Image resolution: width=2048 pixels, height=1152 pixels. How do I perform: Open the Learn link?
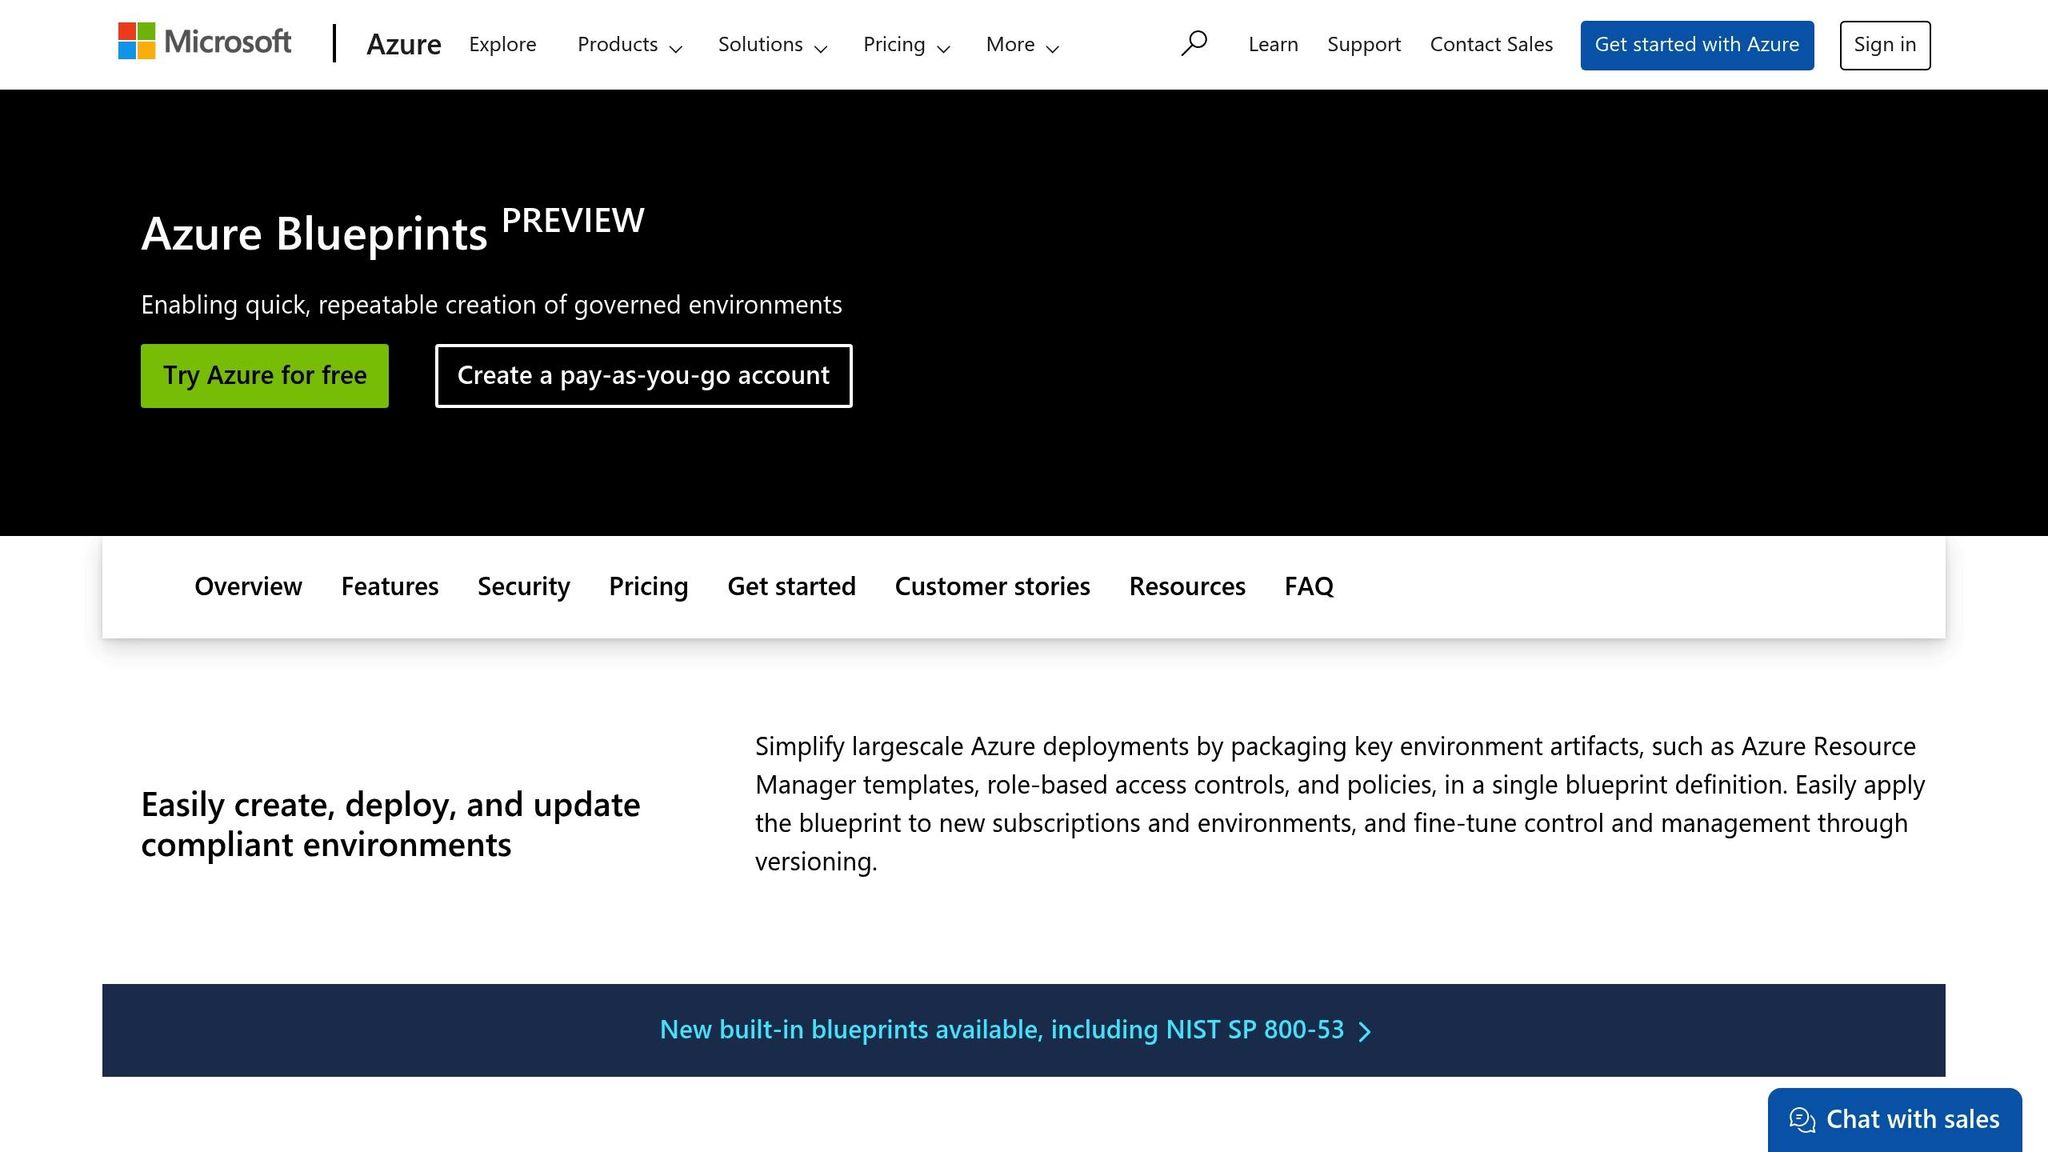1273,45
